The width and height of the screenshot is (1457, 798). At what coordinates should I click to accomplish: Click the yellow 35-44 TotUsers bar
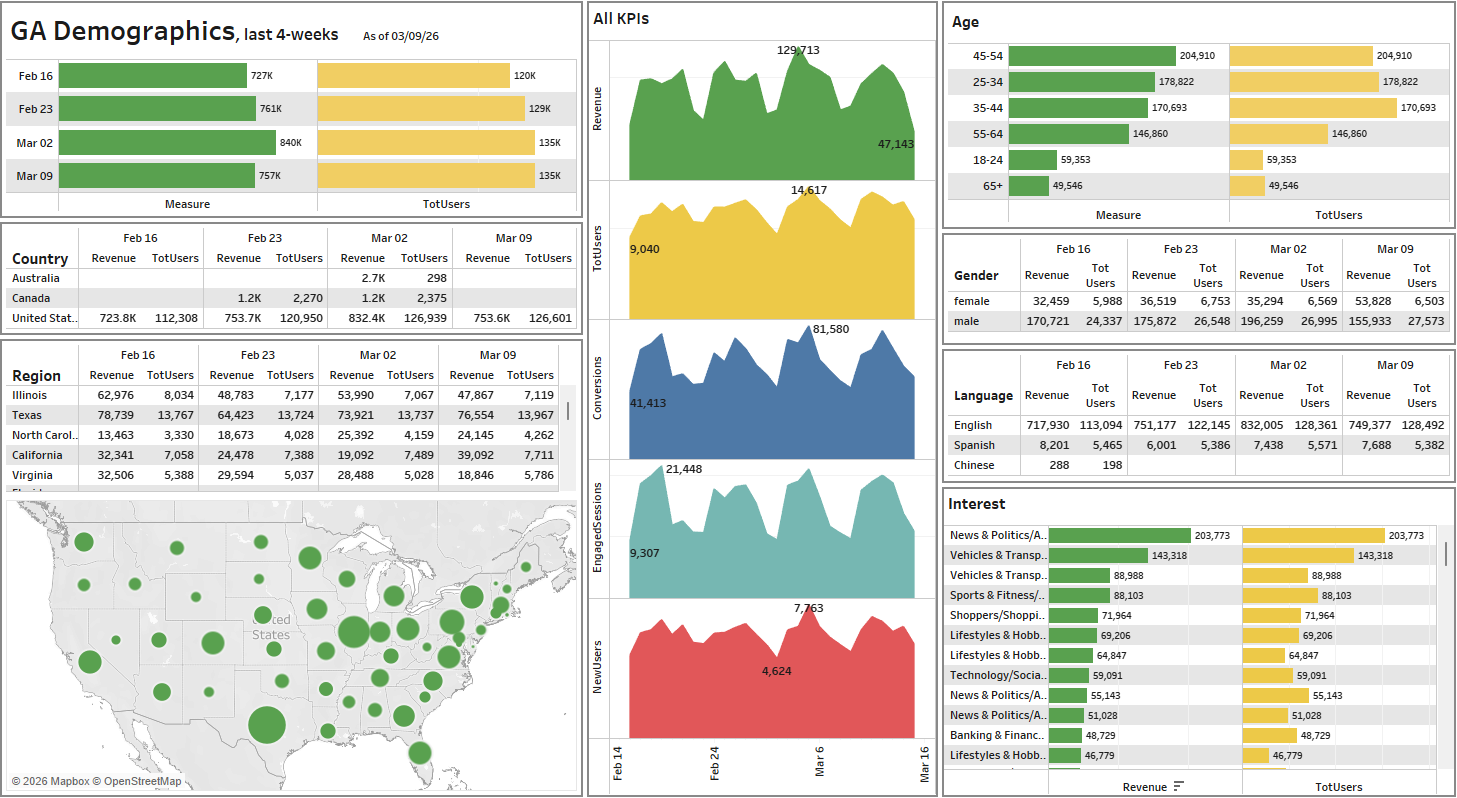point(1312,108)
